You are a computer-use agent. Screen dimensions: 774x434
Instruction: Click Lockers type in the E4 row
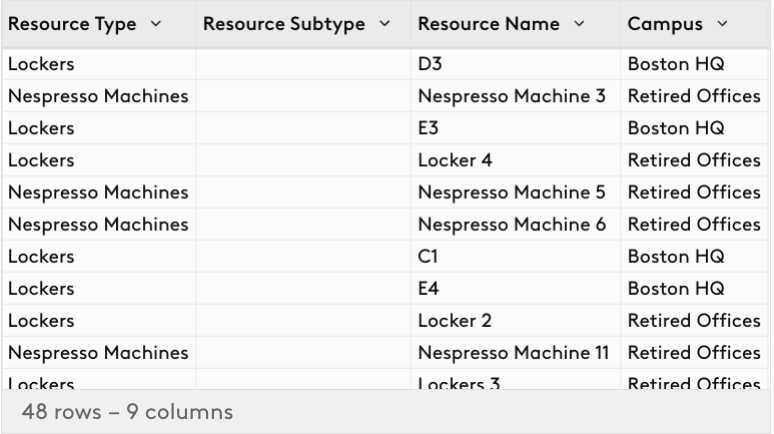(x=41, y=288)
